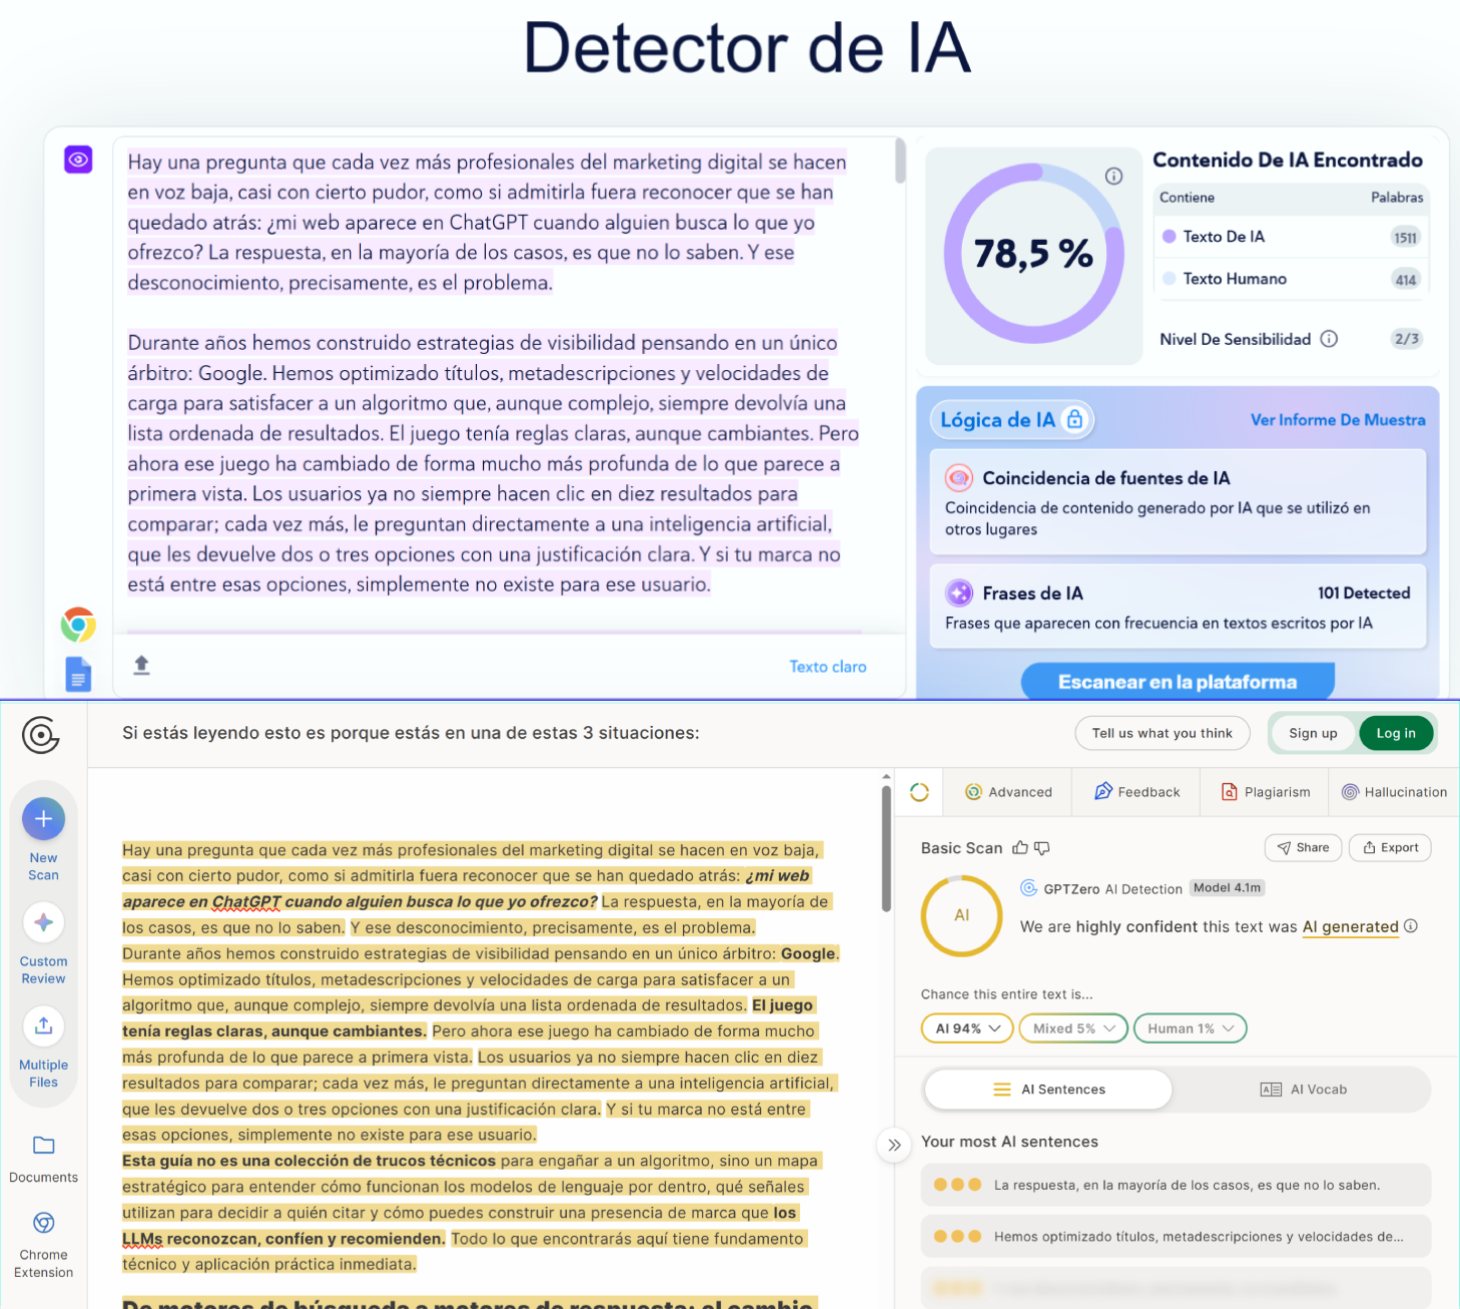Viewport: 1460px width, 1309px height.
Task: Select the AI Sentences tab
Action: [x=1048, y=1089]
